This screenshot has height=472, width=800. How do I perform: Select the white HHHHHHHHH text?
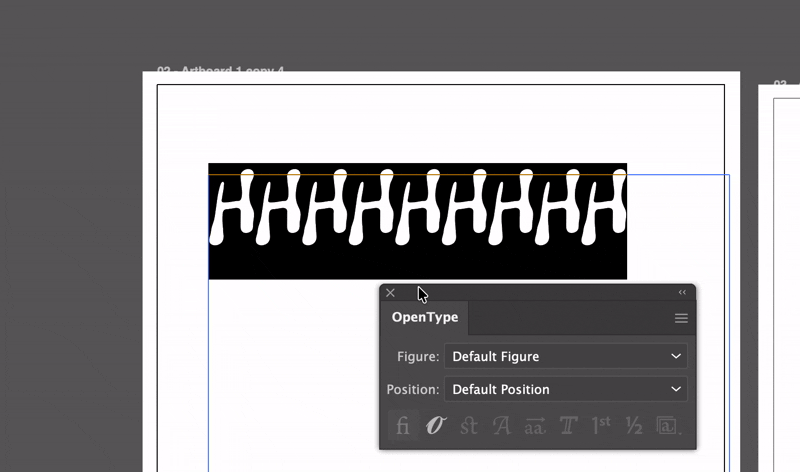418,207
